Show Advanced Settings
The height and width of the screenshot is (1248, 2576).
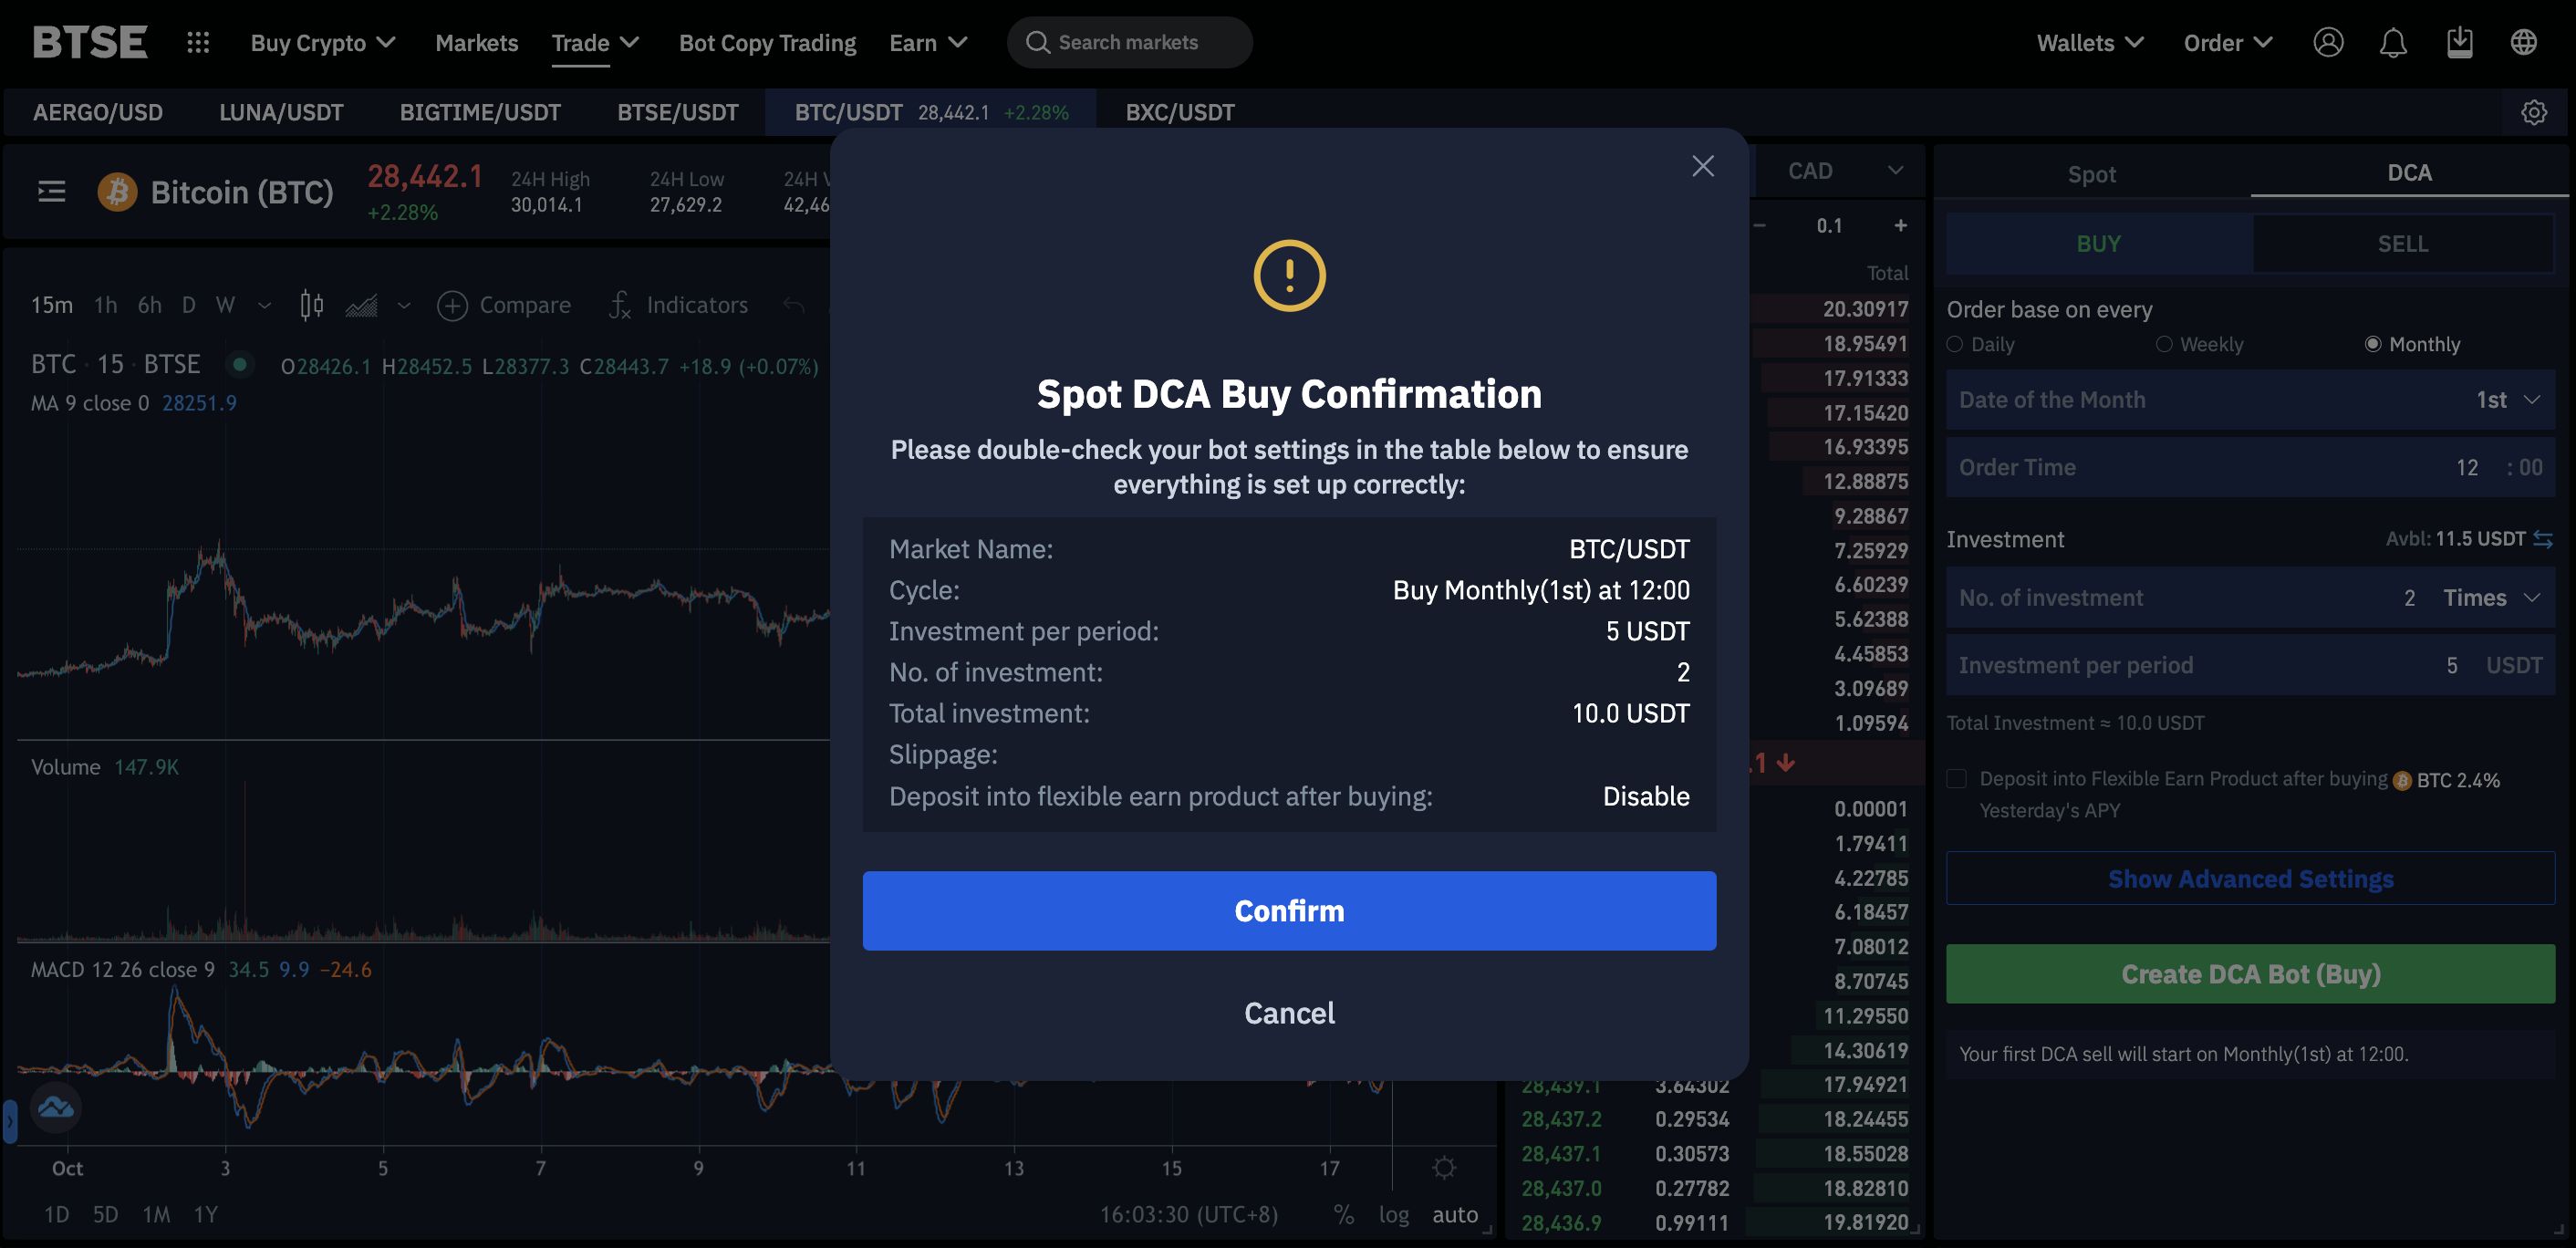tap(2250, 878)
